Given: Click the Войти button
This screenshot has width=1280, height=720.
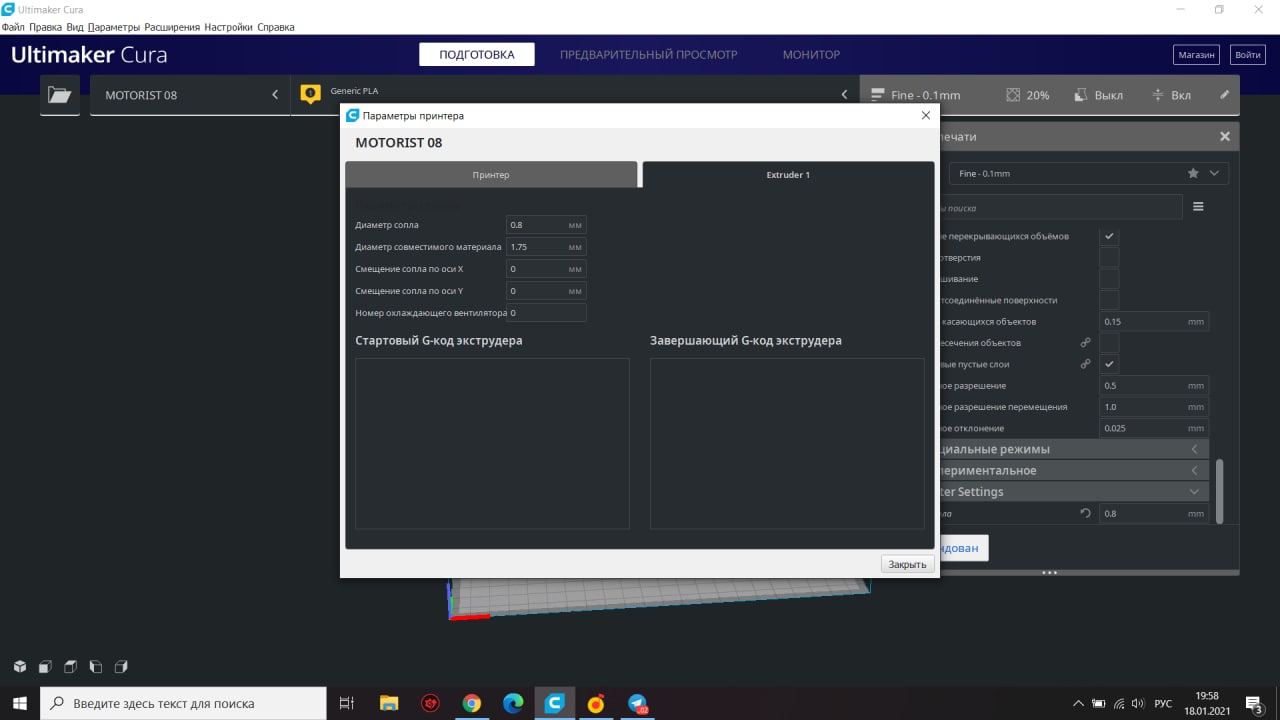Looking at the screenshot, I should (1248, 55).
